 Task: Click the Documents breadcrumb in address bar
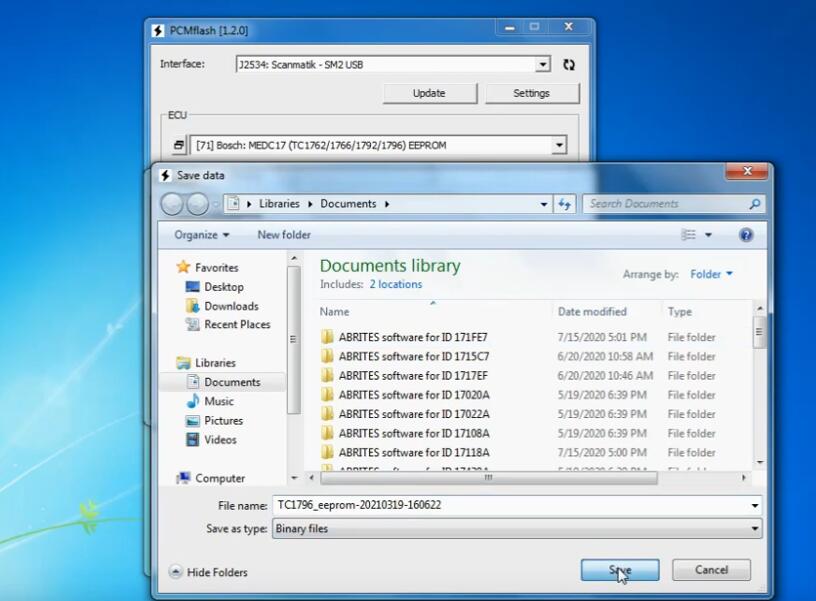(x=348, y=204)
